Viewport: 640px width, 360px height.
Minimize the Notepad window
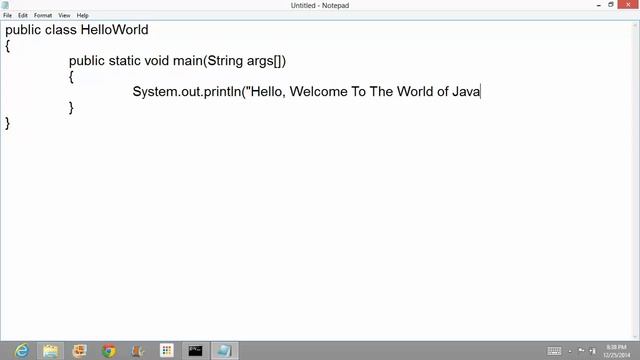pos(598,5)
